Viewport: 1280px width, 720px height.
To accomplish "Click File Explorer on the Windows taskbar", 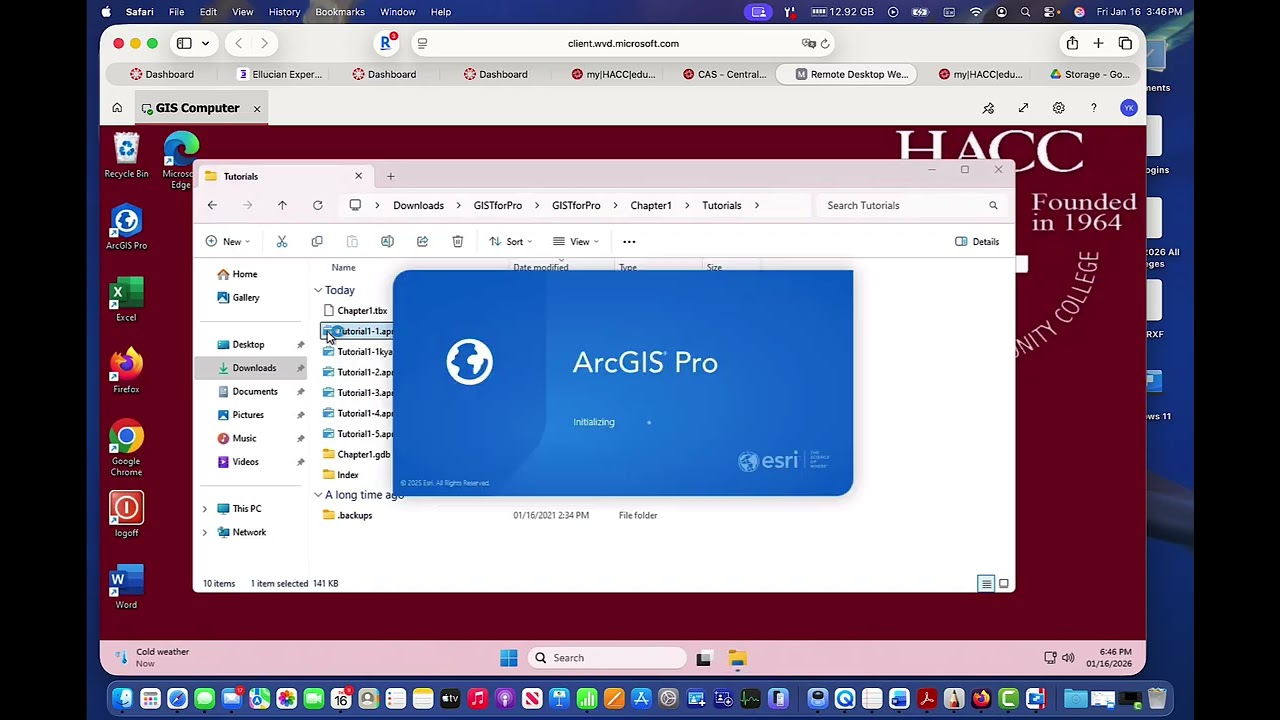I will coord(737,658).
